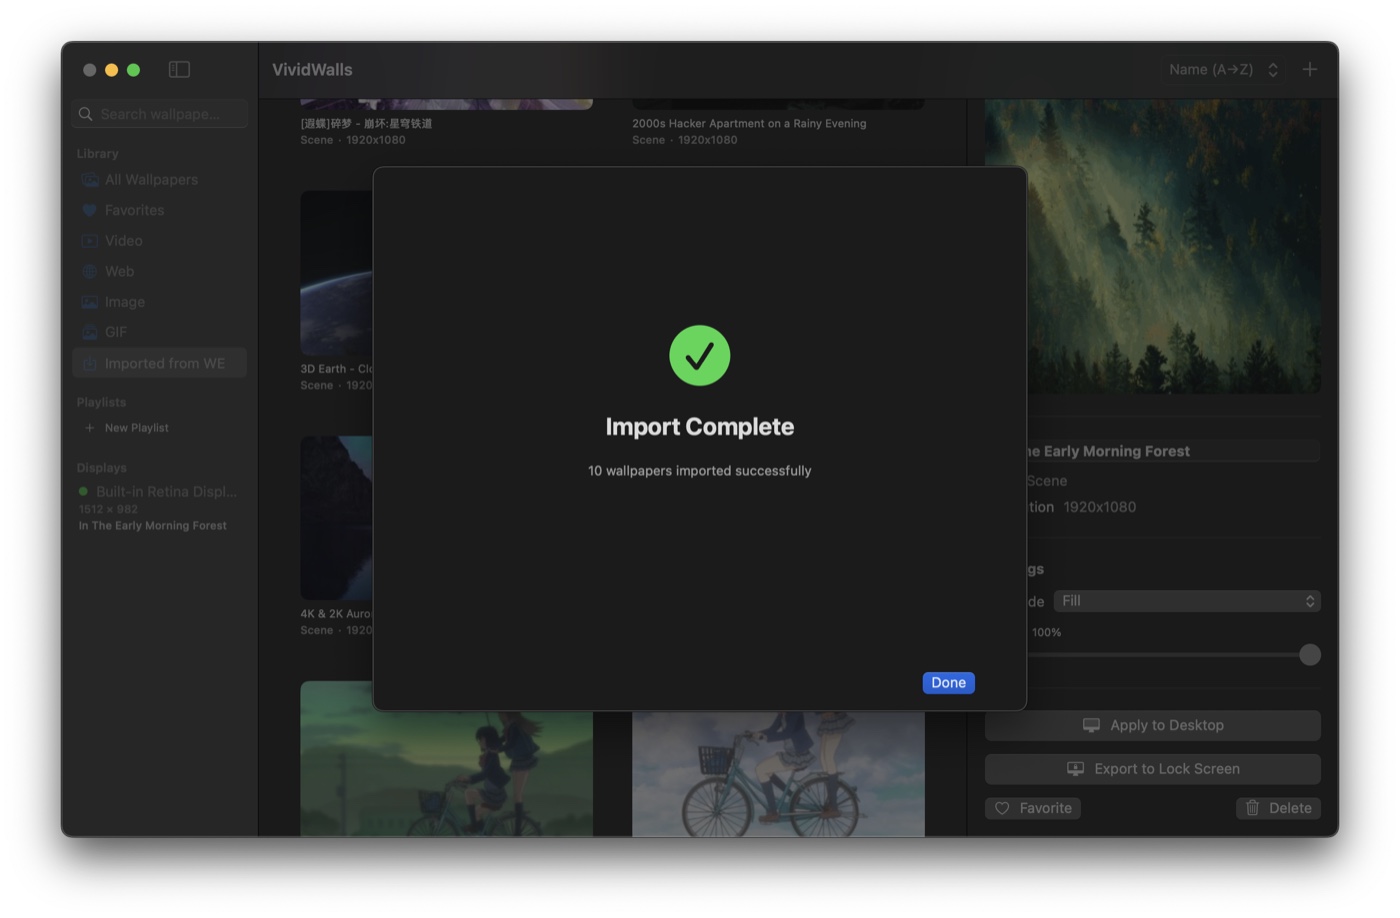Open Imported from WE collection
Image resolution: width=1400 pixels, height=918 pixels.
[x=159, y=363]
